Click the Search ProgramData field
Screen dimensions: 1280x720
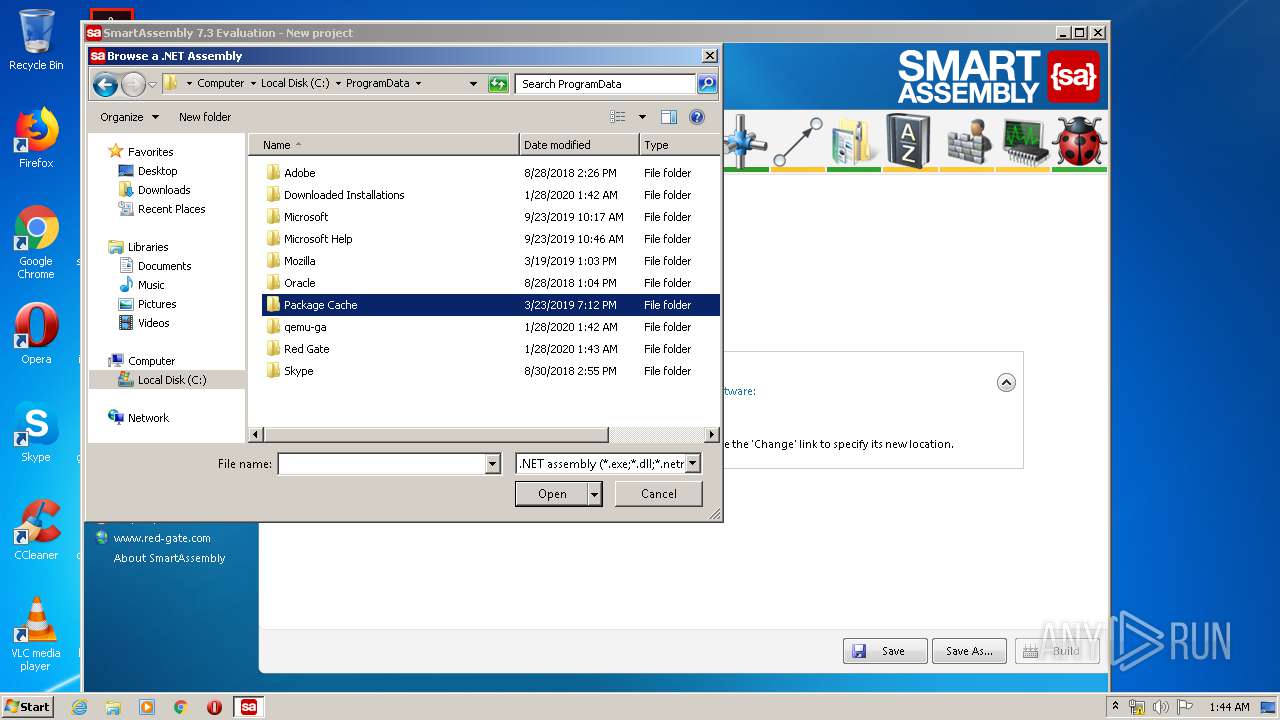pos(606,84)
